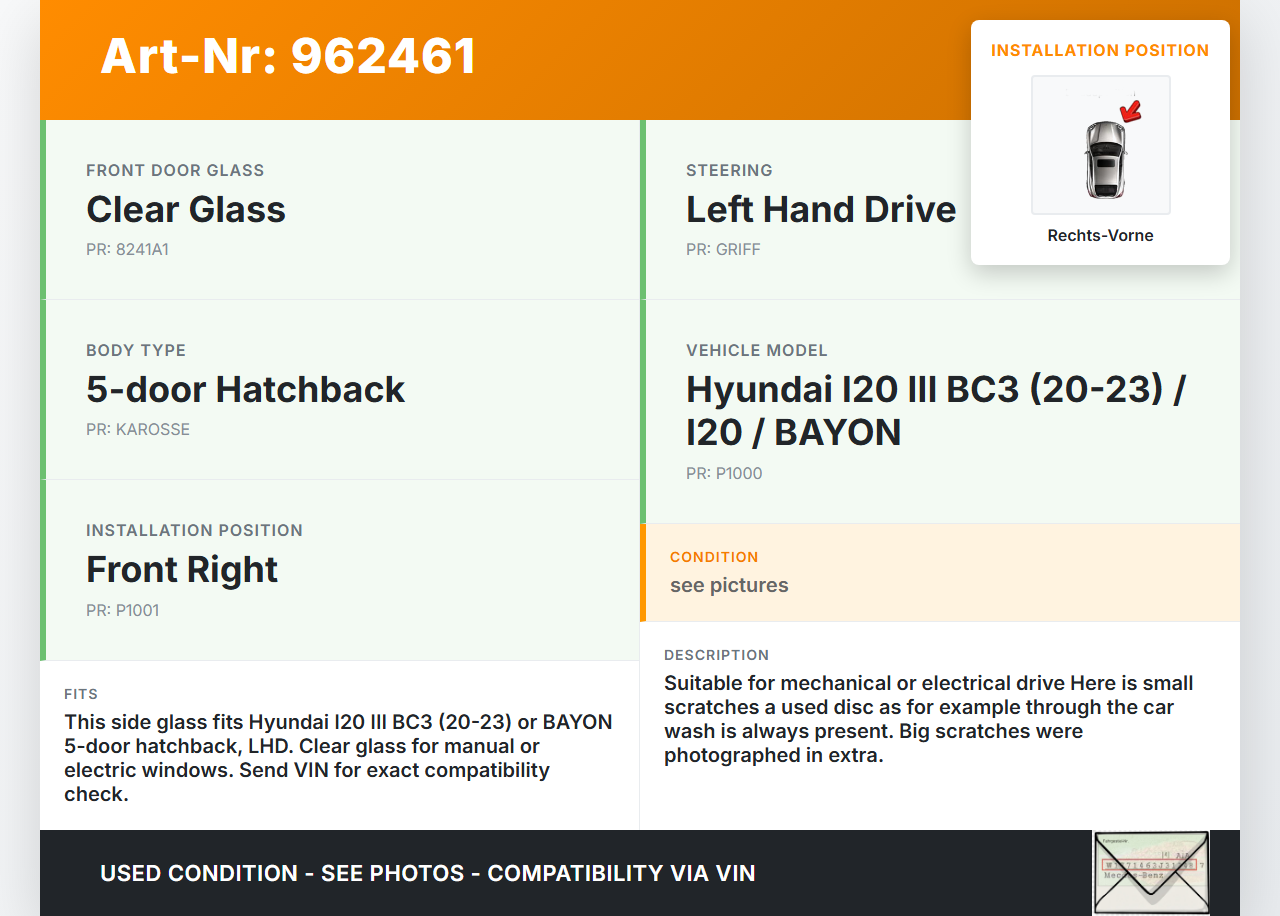The image size is (1280, 916).
Task: Click the PR: 8241A1 code
Action: (x=127, y=250)
